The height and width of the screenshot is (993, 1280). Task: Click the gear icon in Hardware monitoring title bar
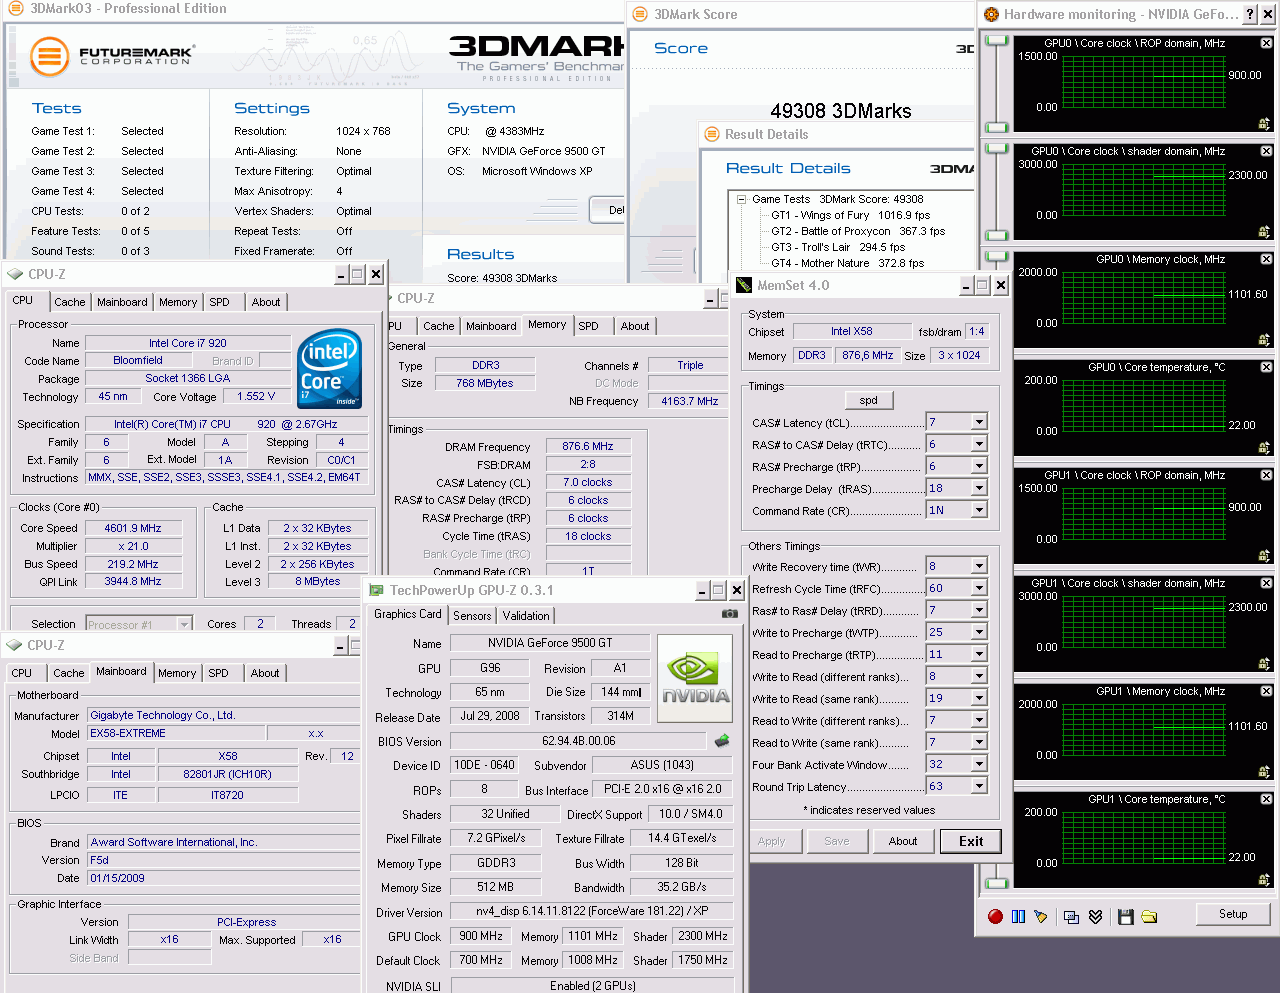(991, 14)
